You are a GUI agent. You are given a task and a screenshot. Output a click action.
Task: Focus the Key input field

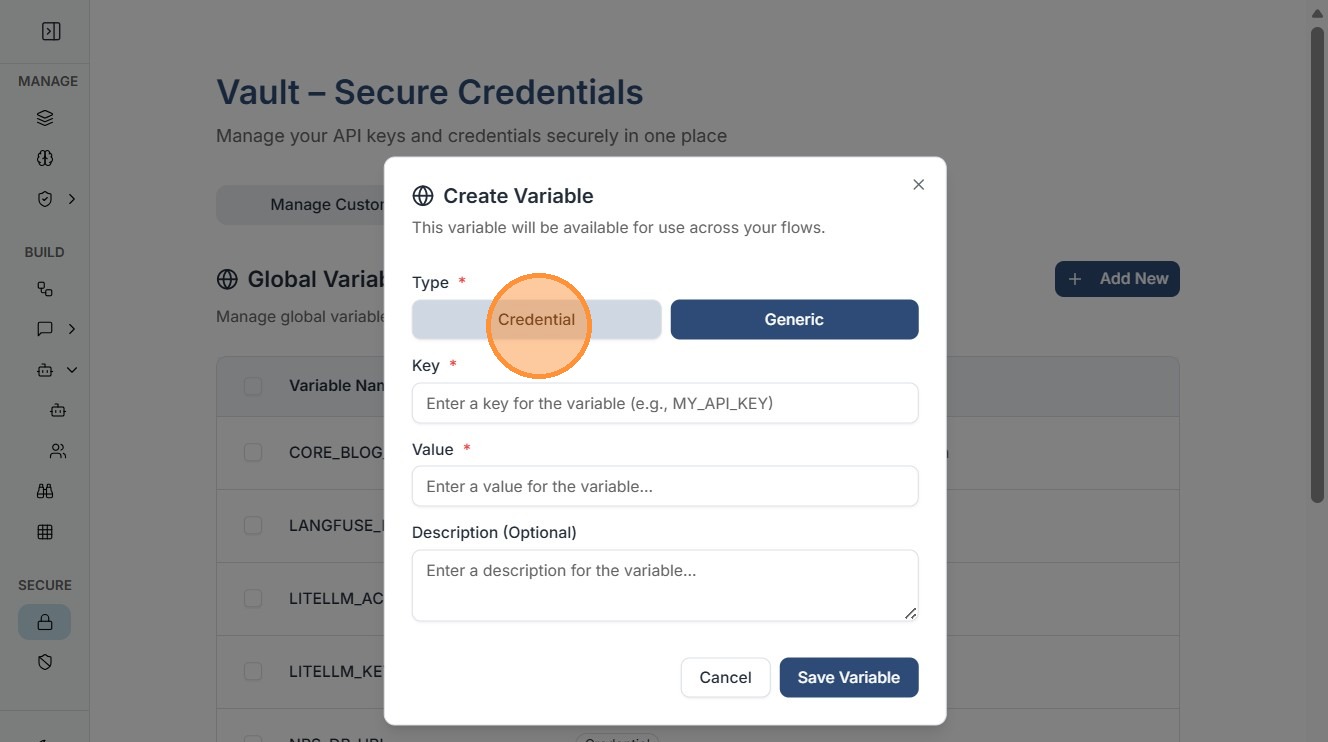click(x=665, y=404)
